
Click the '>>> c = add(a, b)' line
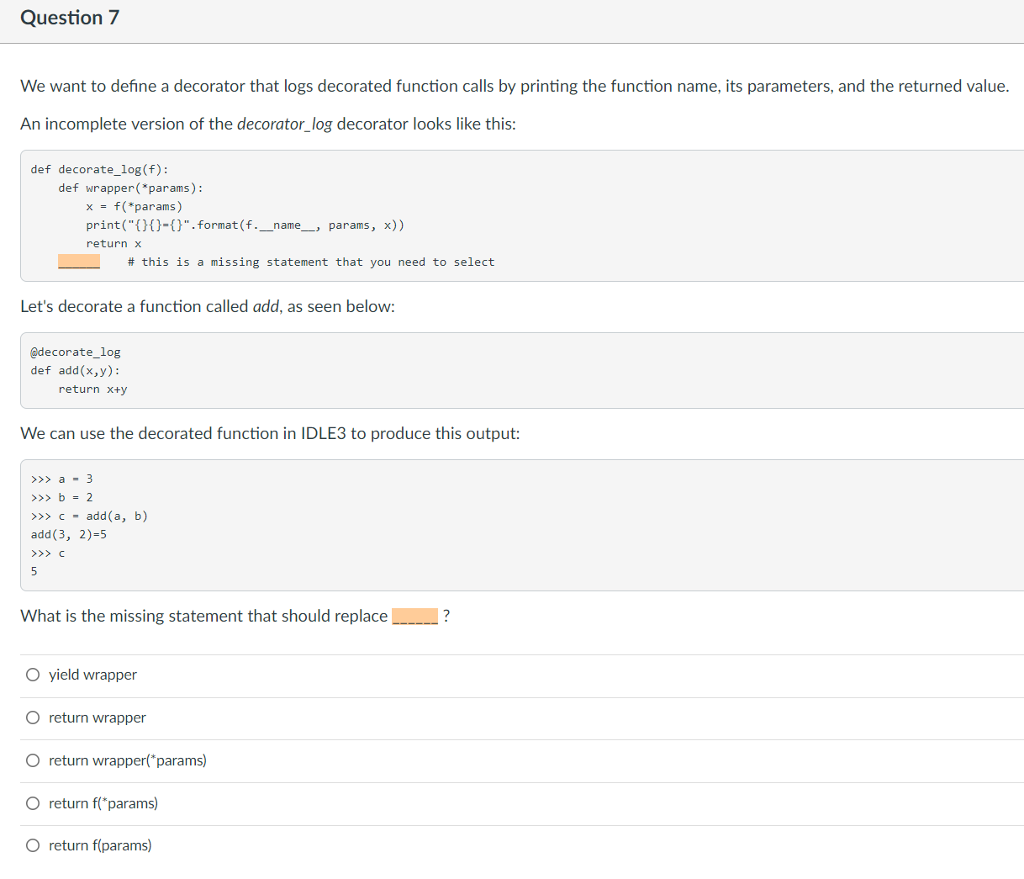point(90,516)
